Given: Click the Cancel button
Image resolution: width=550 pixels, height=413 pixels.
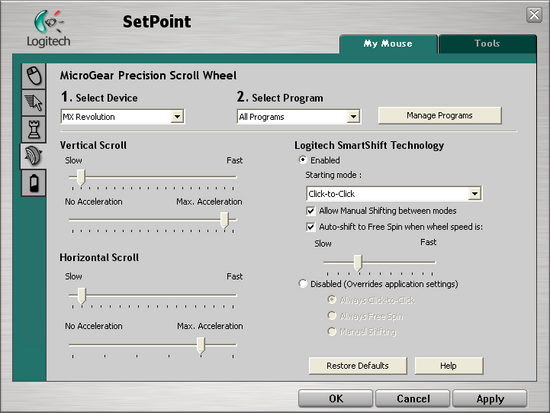Looking at the screenshot, I should pos(412,399).
